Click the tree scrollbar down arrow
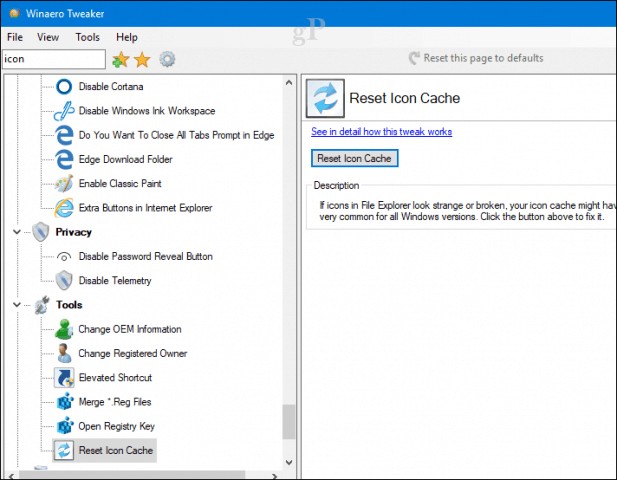 point(289,462)
